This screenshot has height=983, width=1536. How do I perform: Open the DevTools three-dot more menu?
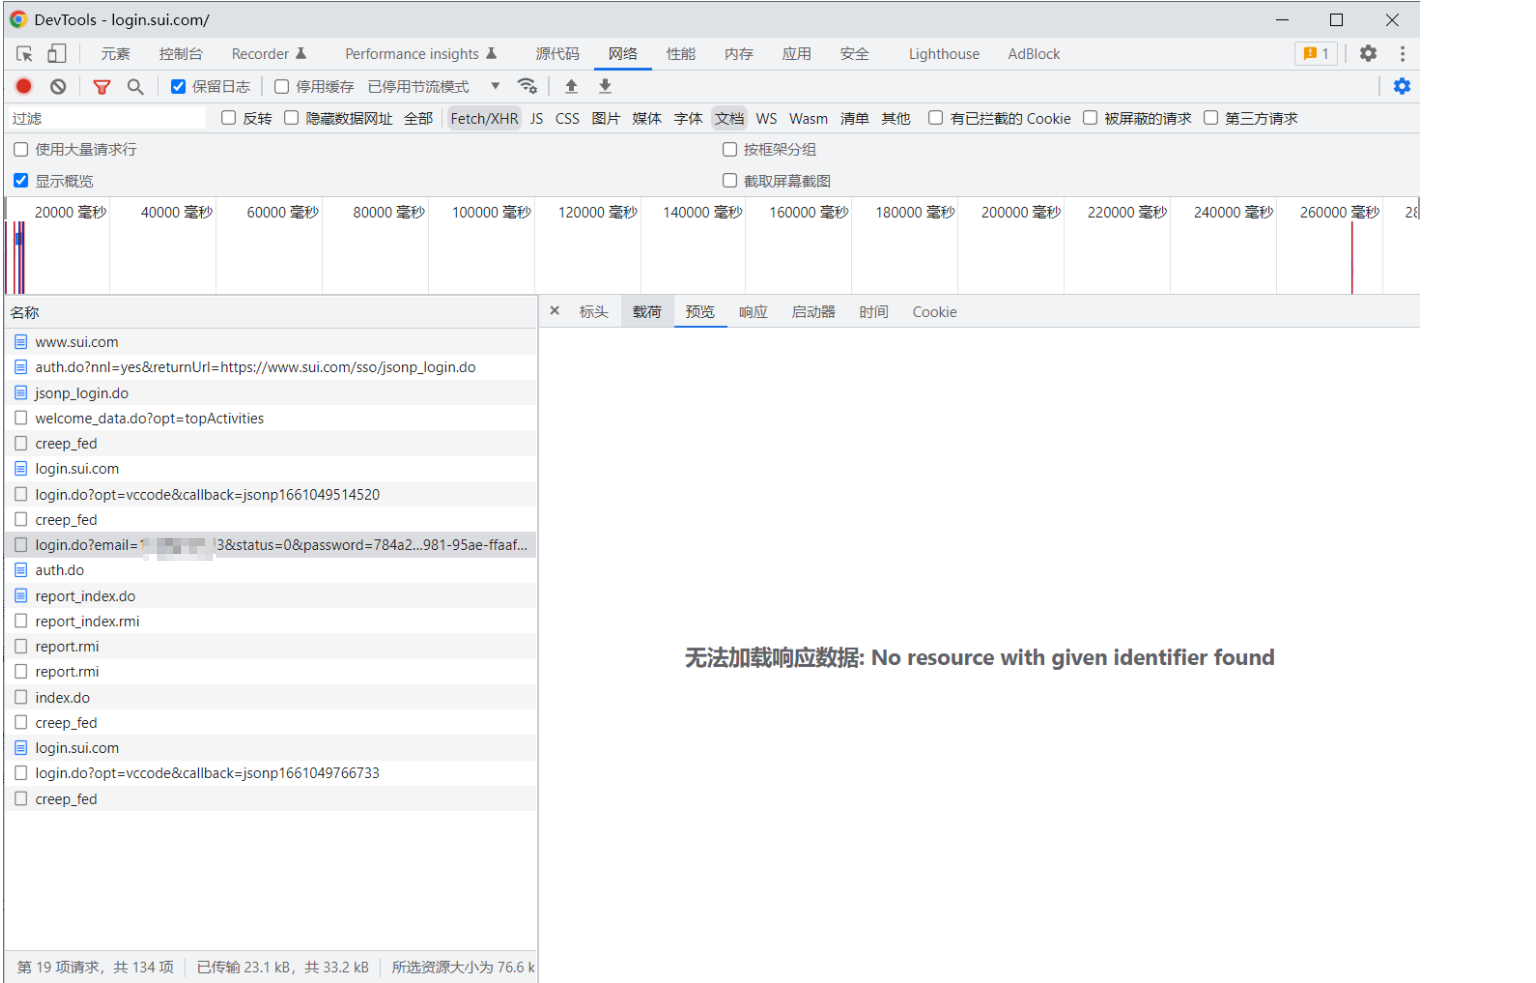coord(1402,54)
